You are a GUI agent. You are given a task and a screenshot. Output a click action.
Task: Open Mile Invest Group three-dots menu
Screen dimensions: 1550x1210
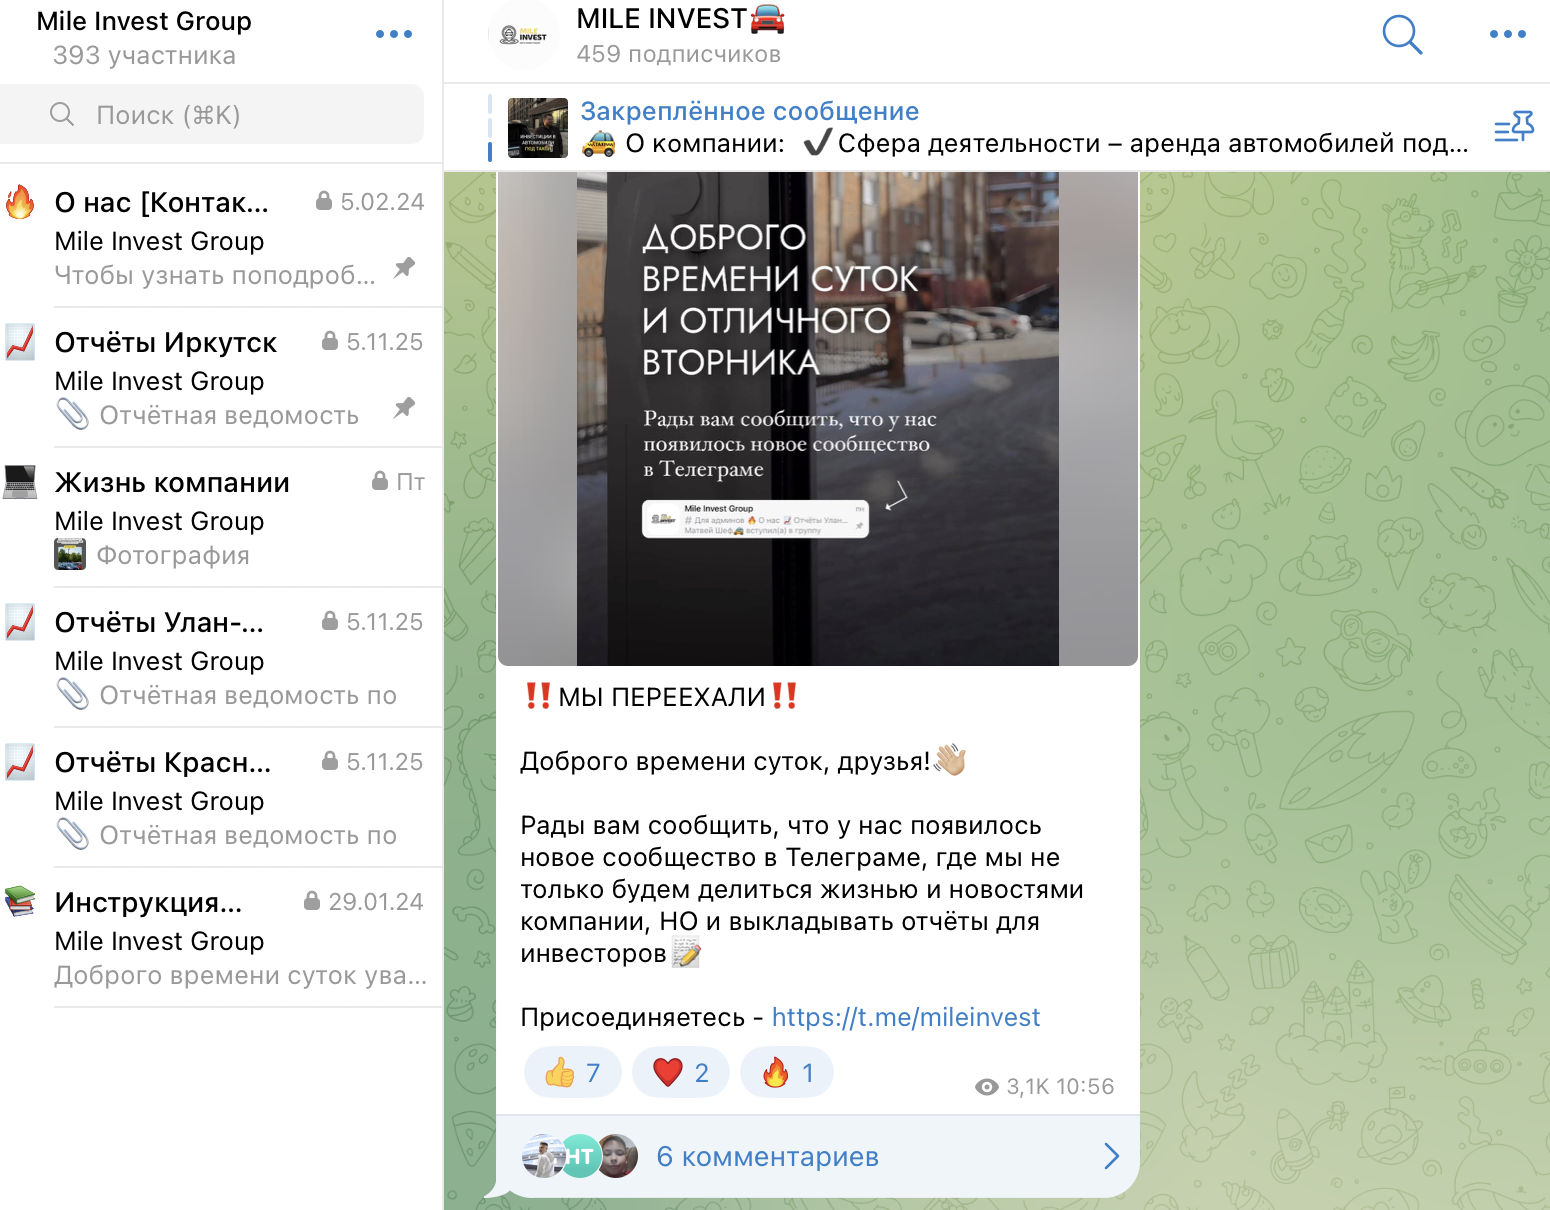pos(393,35)
